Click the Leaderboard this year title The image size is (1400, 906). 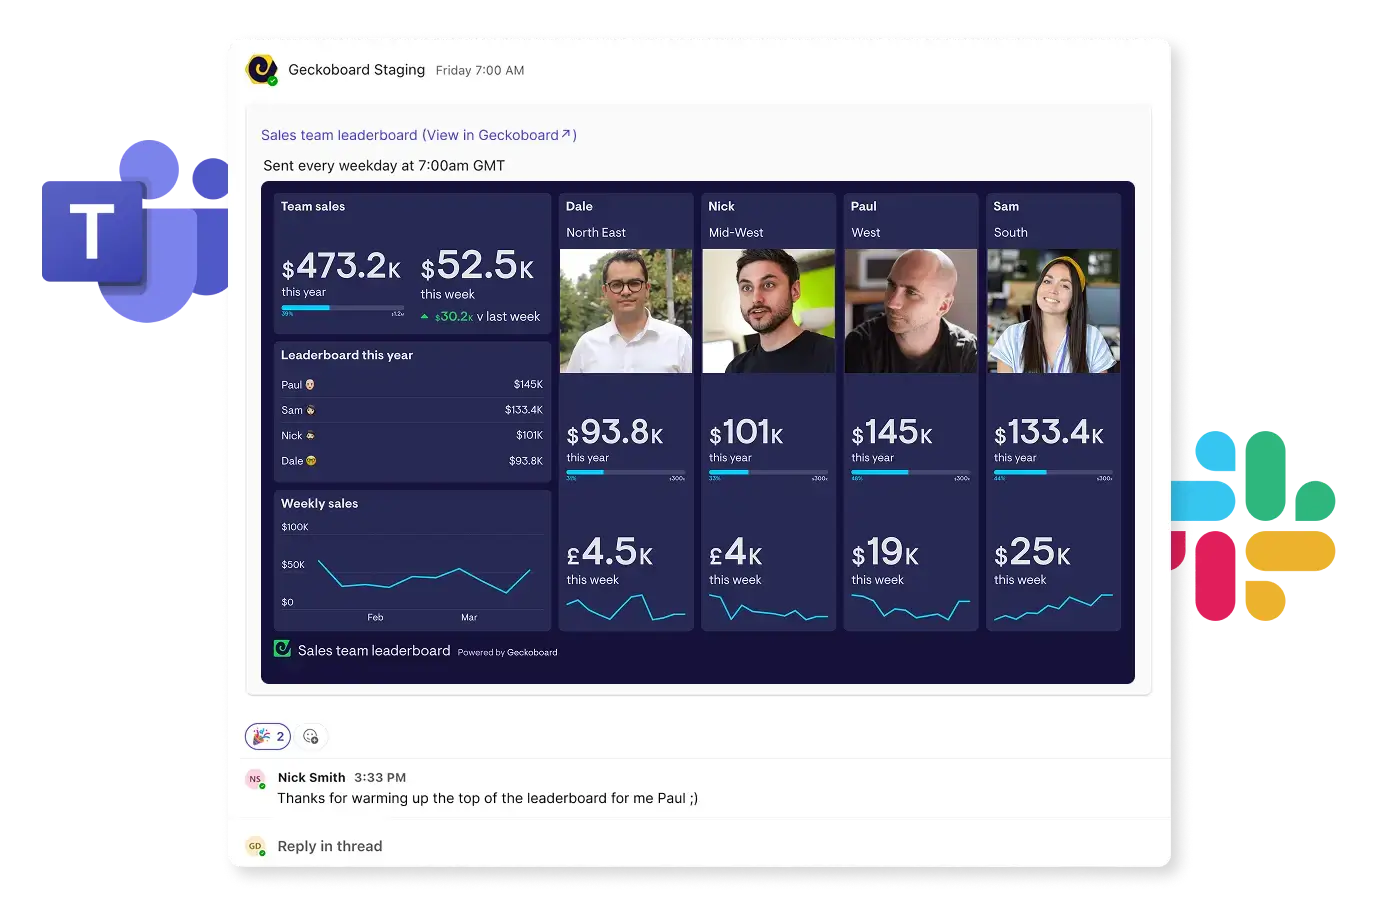click(x=347, y=355)
